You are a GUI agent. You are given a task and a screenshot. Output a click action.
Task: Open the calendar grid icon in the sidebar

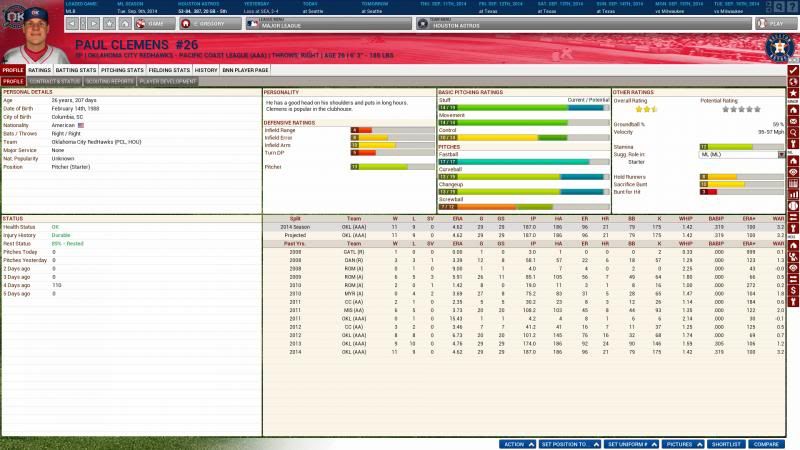[x=793, y=183]
